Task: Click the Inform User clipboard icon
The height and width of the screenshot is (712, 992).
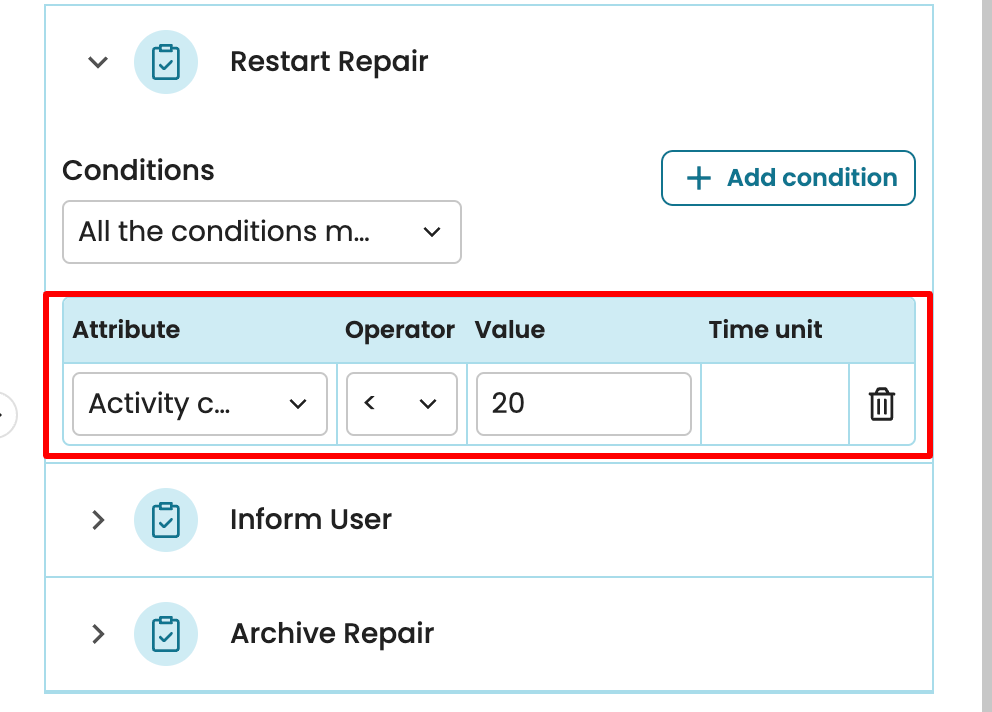Action: [165, 520]
